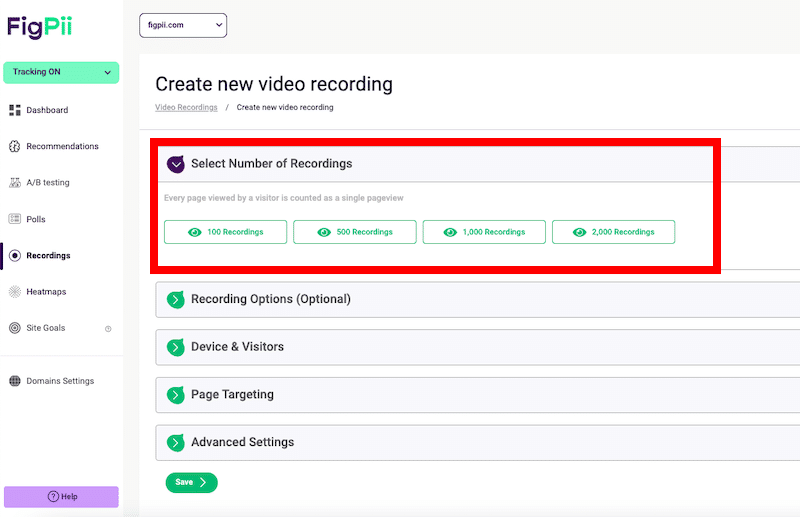
Task: Click the Domains Settings globe icon
Action: 15,381
